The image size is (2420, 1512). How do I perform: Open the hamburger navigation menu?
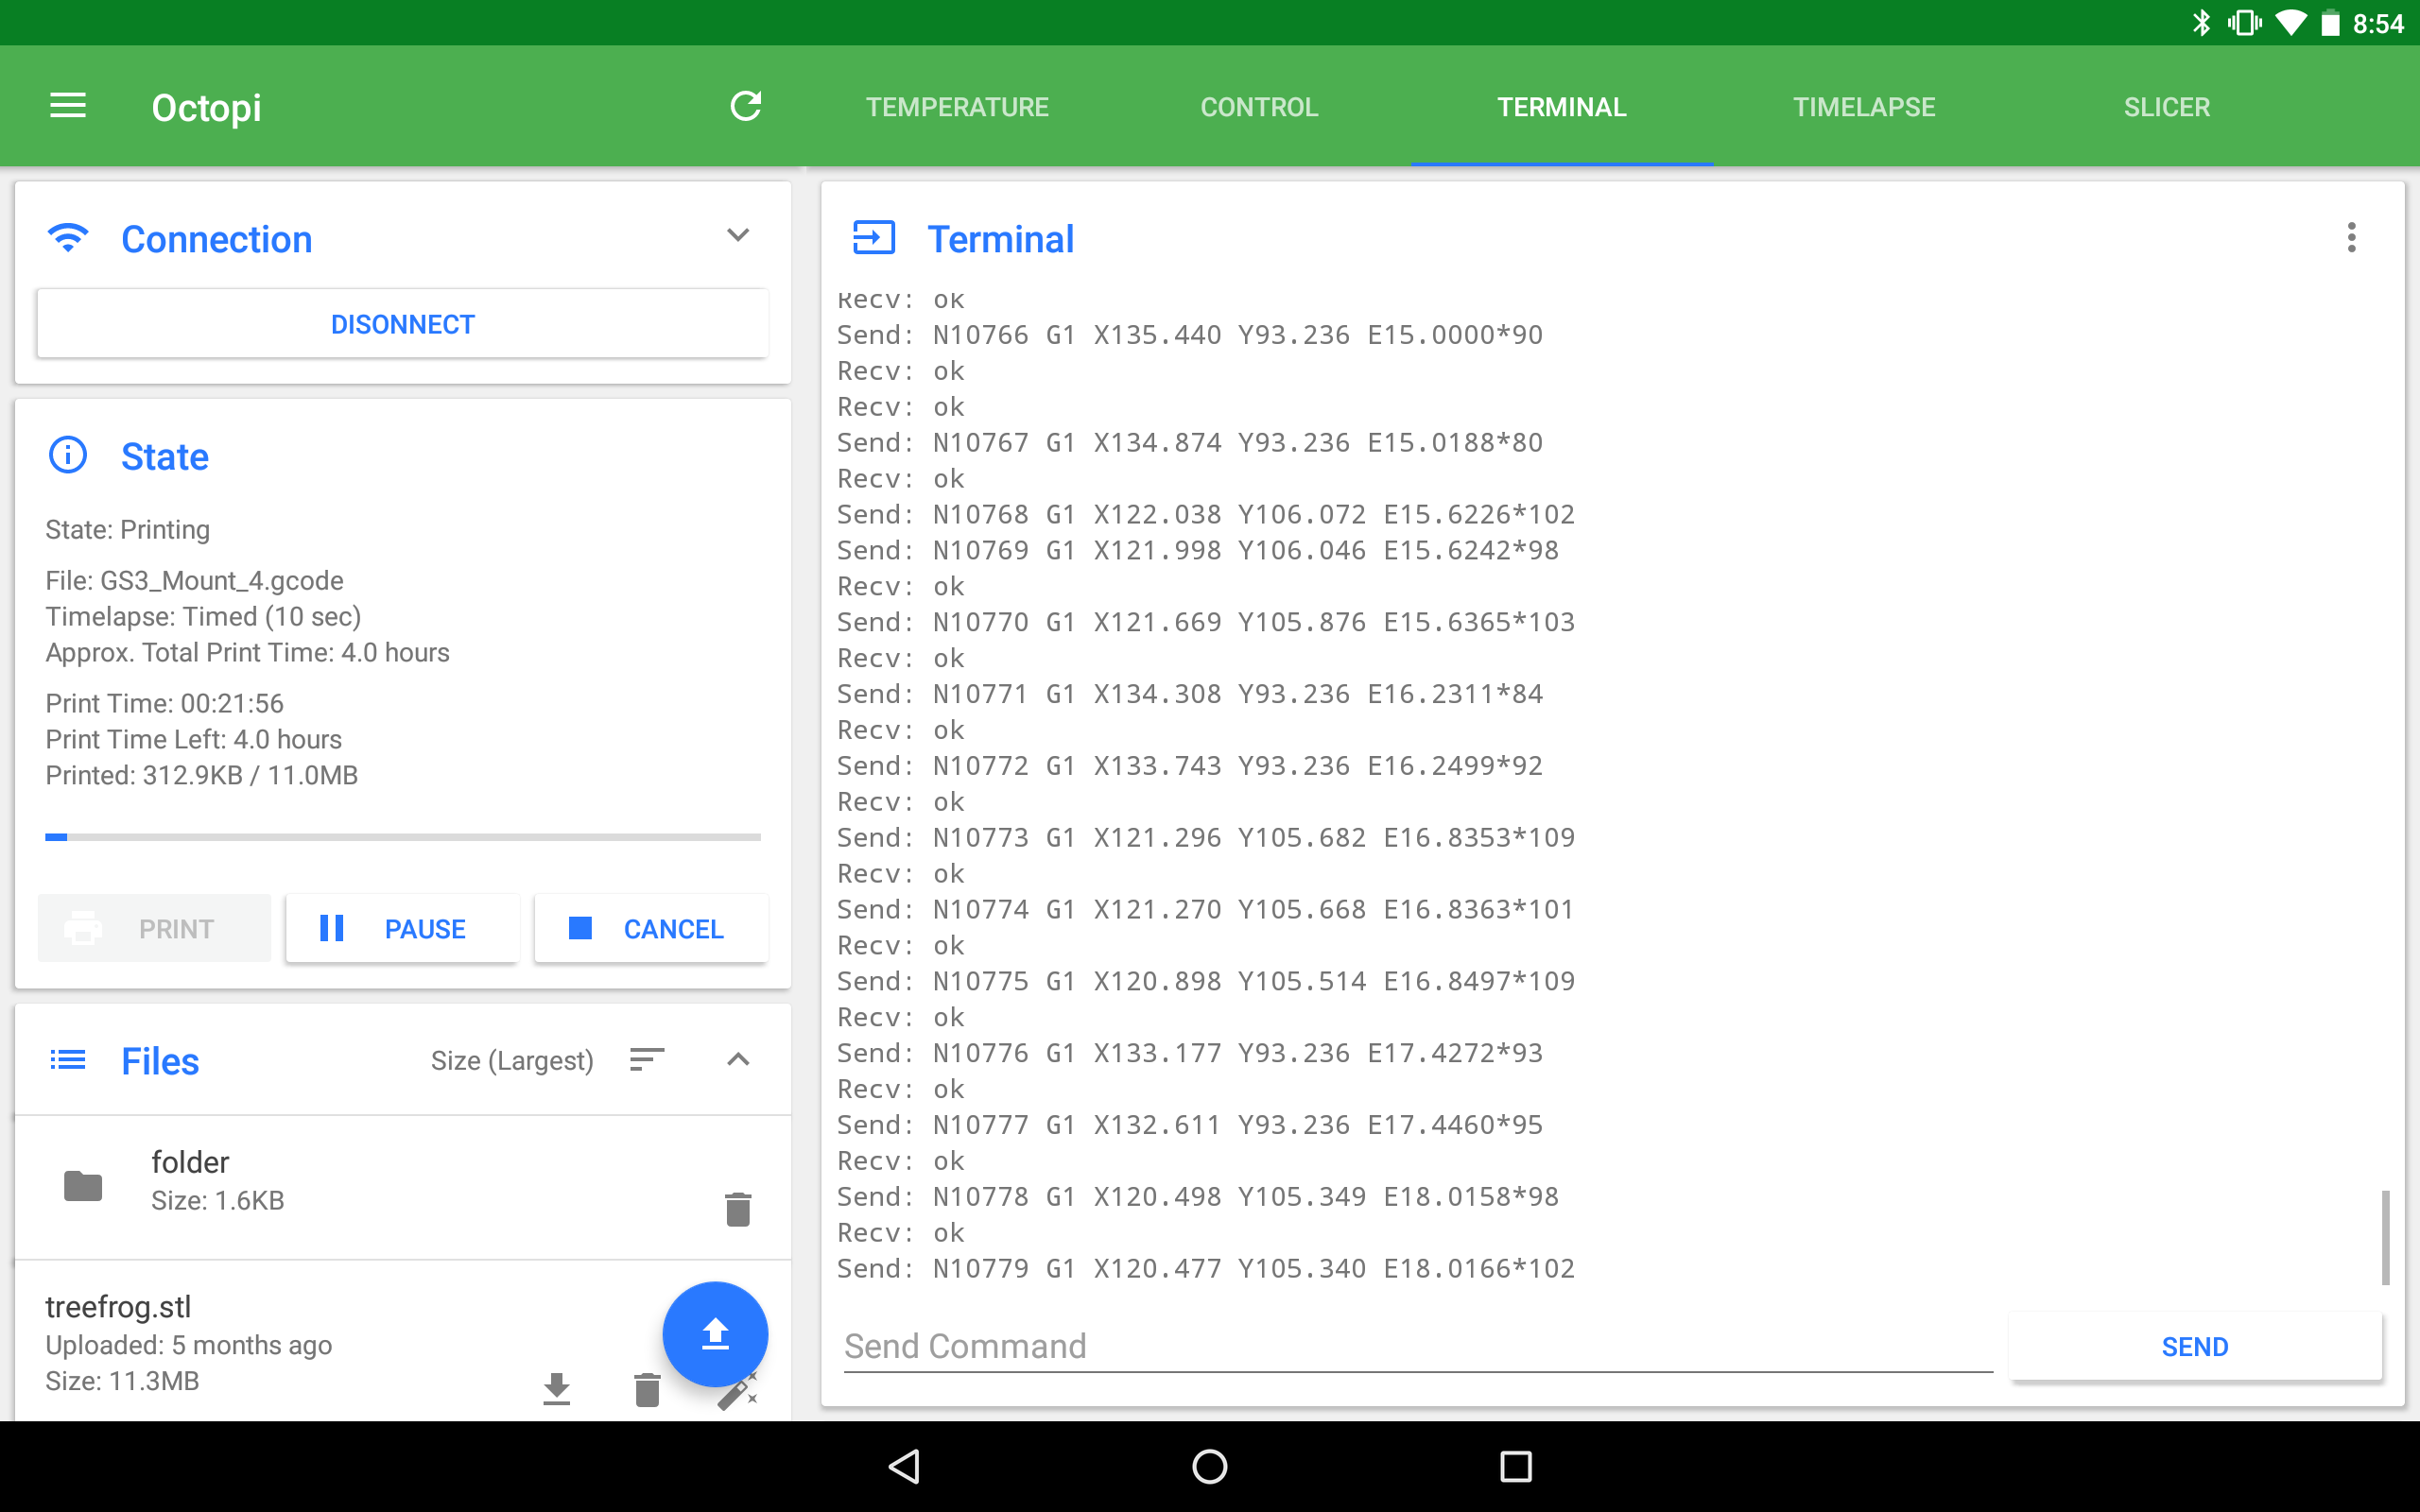coord(68,106)
